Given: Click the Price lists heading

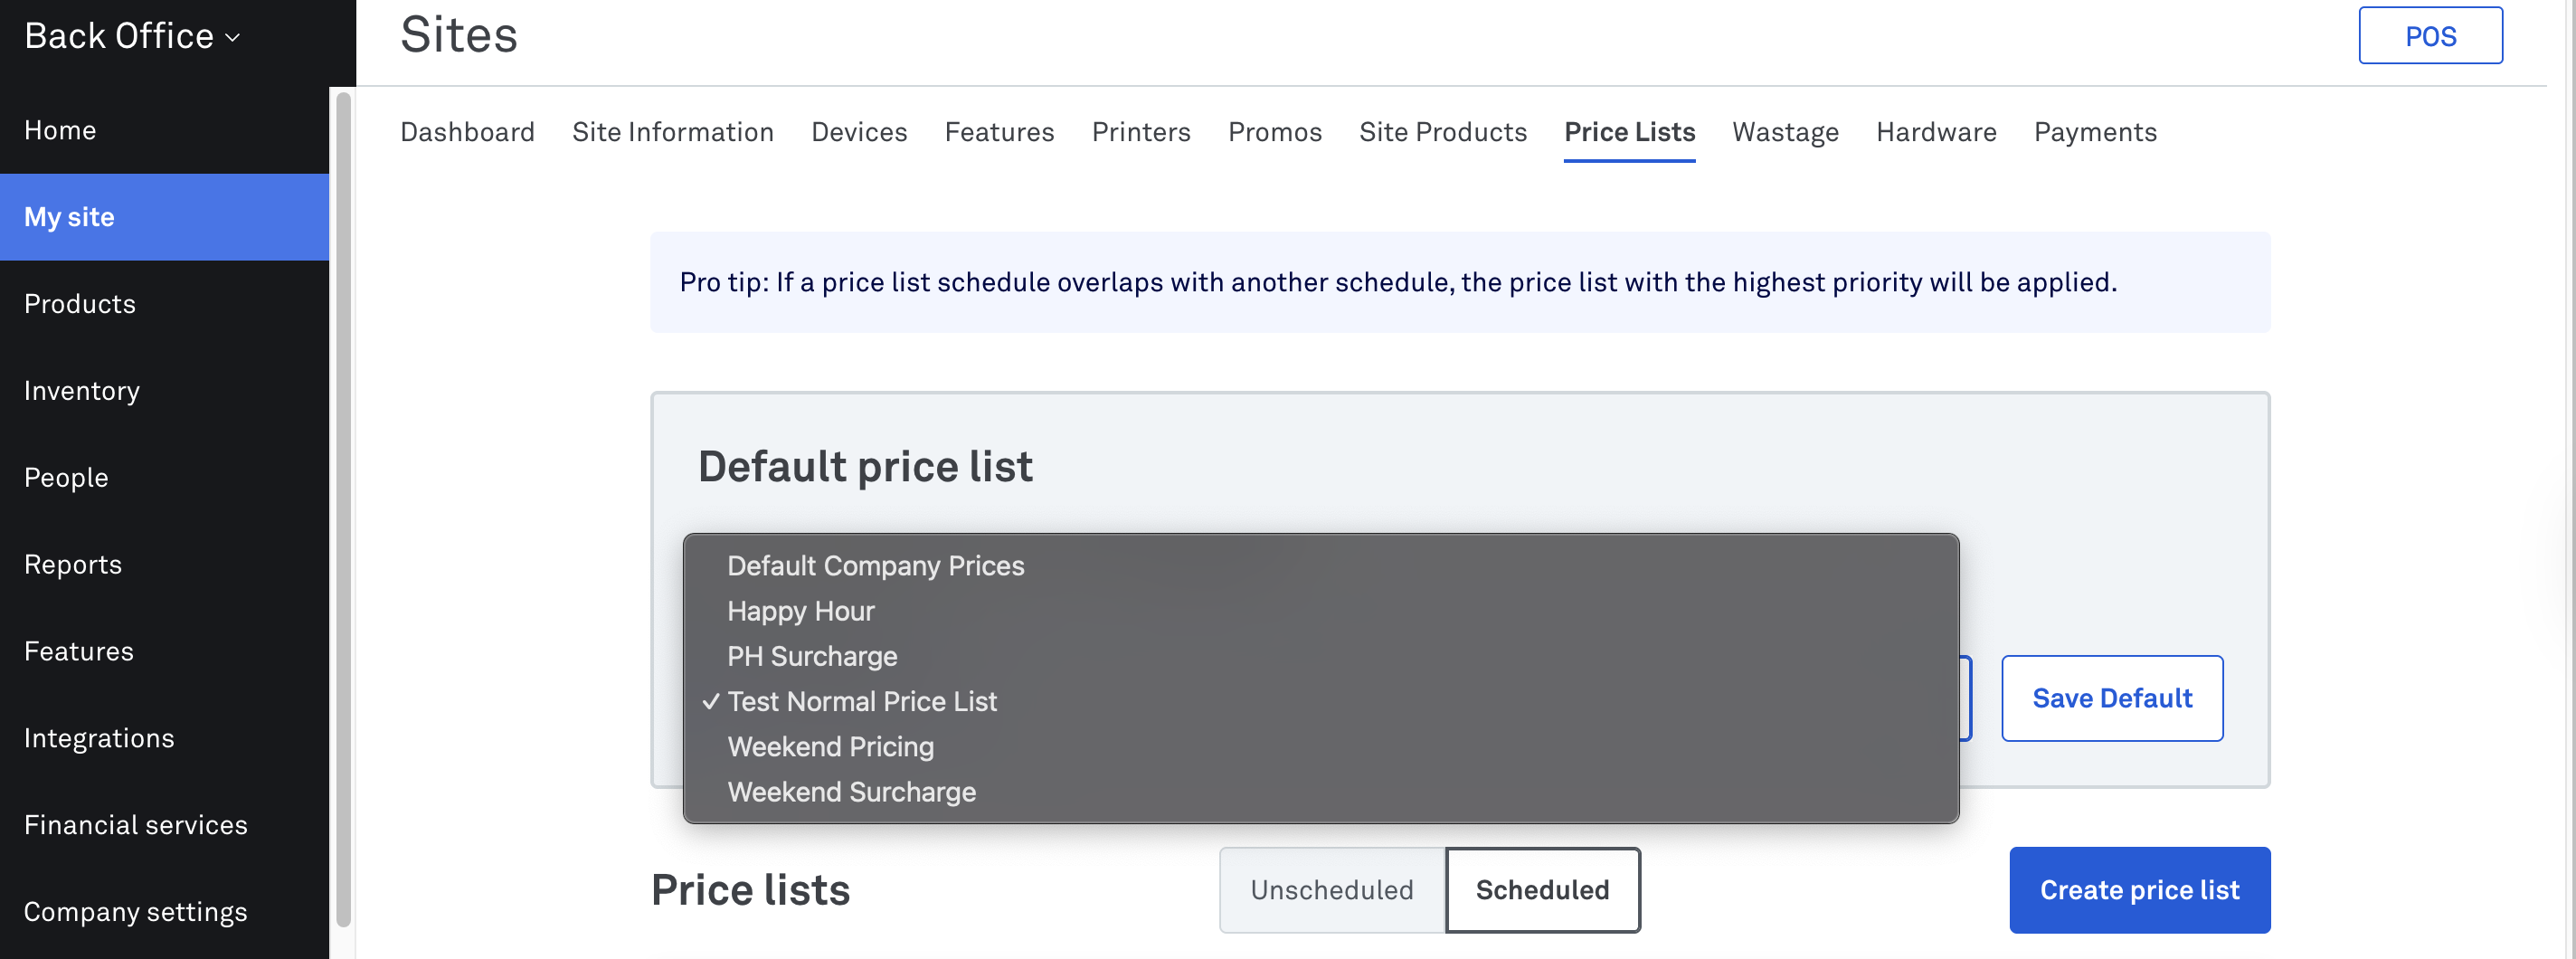Looking at the screenshot, I should [x=751, y=890].
